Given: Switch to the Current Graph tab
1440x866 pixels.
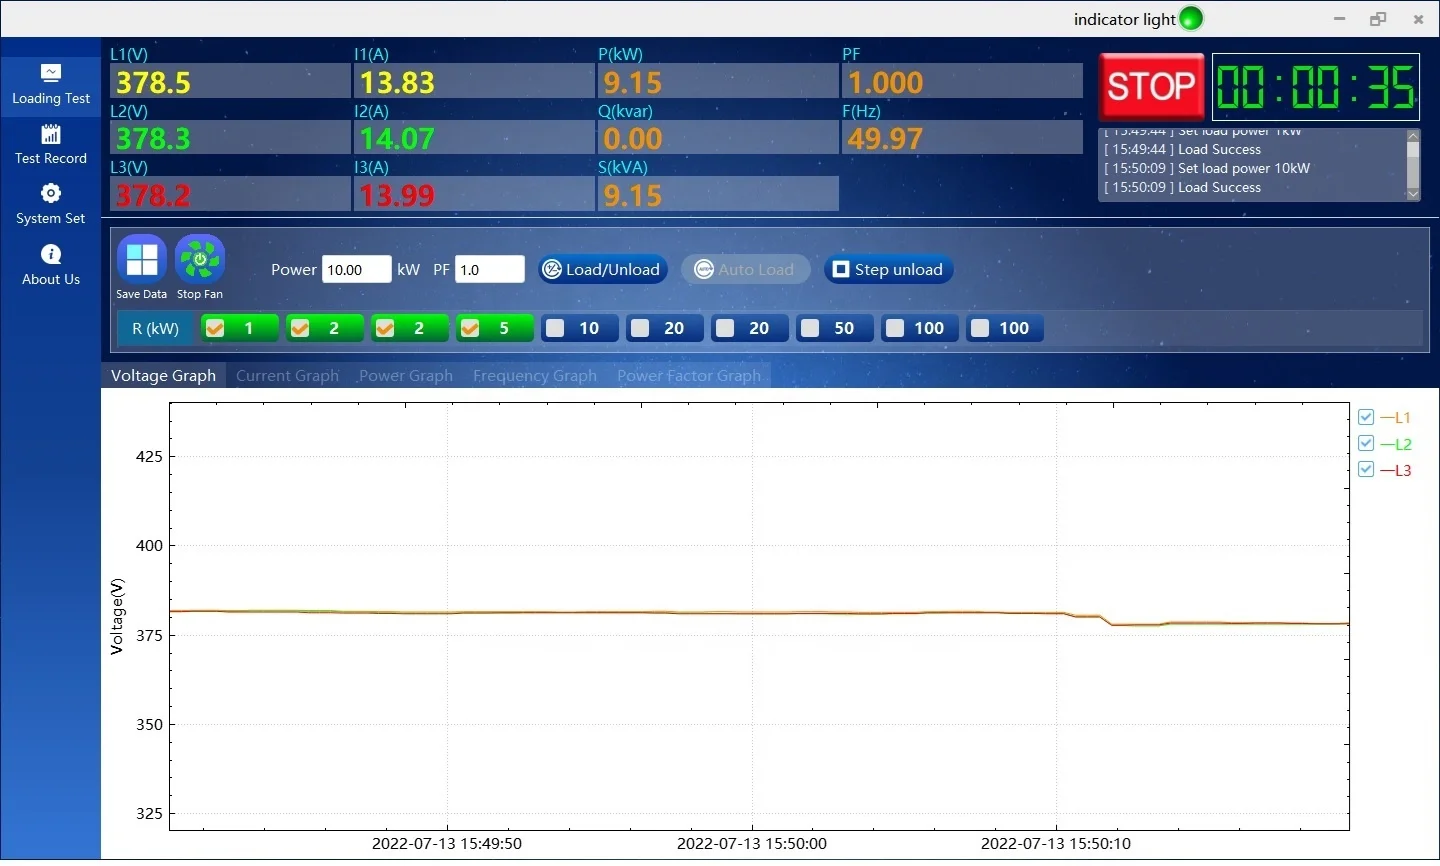Looking at the screenshot, I should [x=287, y=376].
